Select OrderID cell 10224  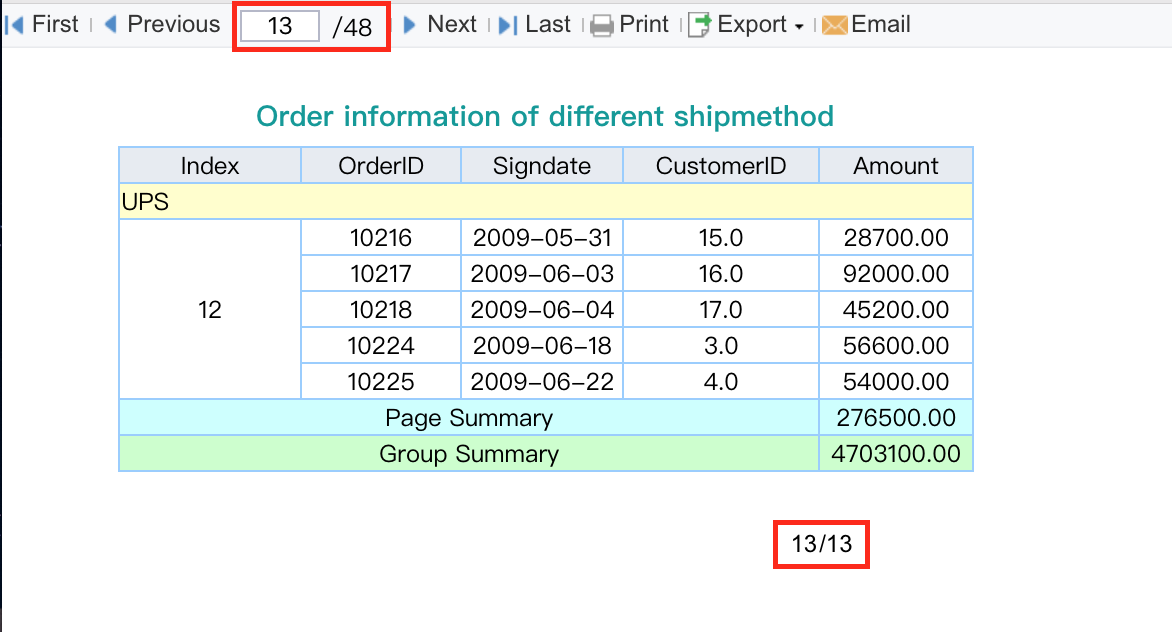(x=381, y=345)
